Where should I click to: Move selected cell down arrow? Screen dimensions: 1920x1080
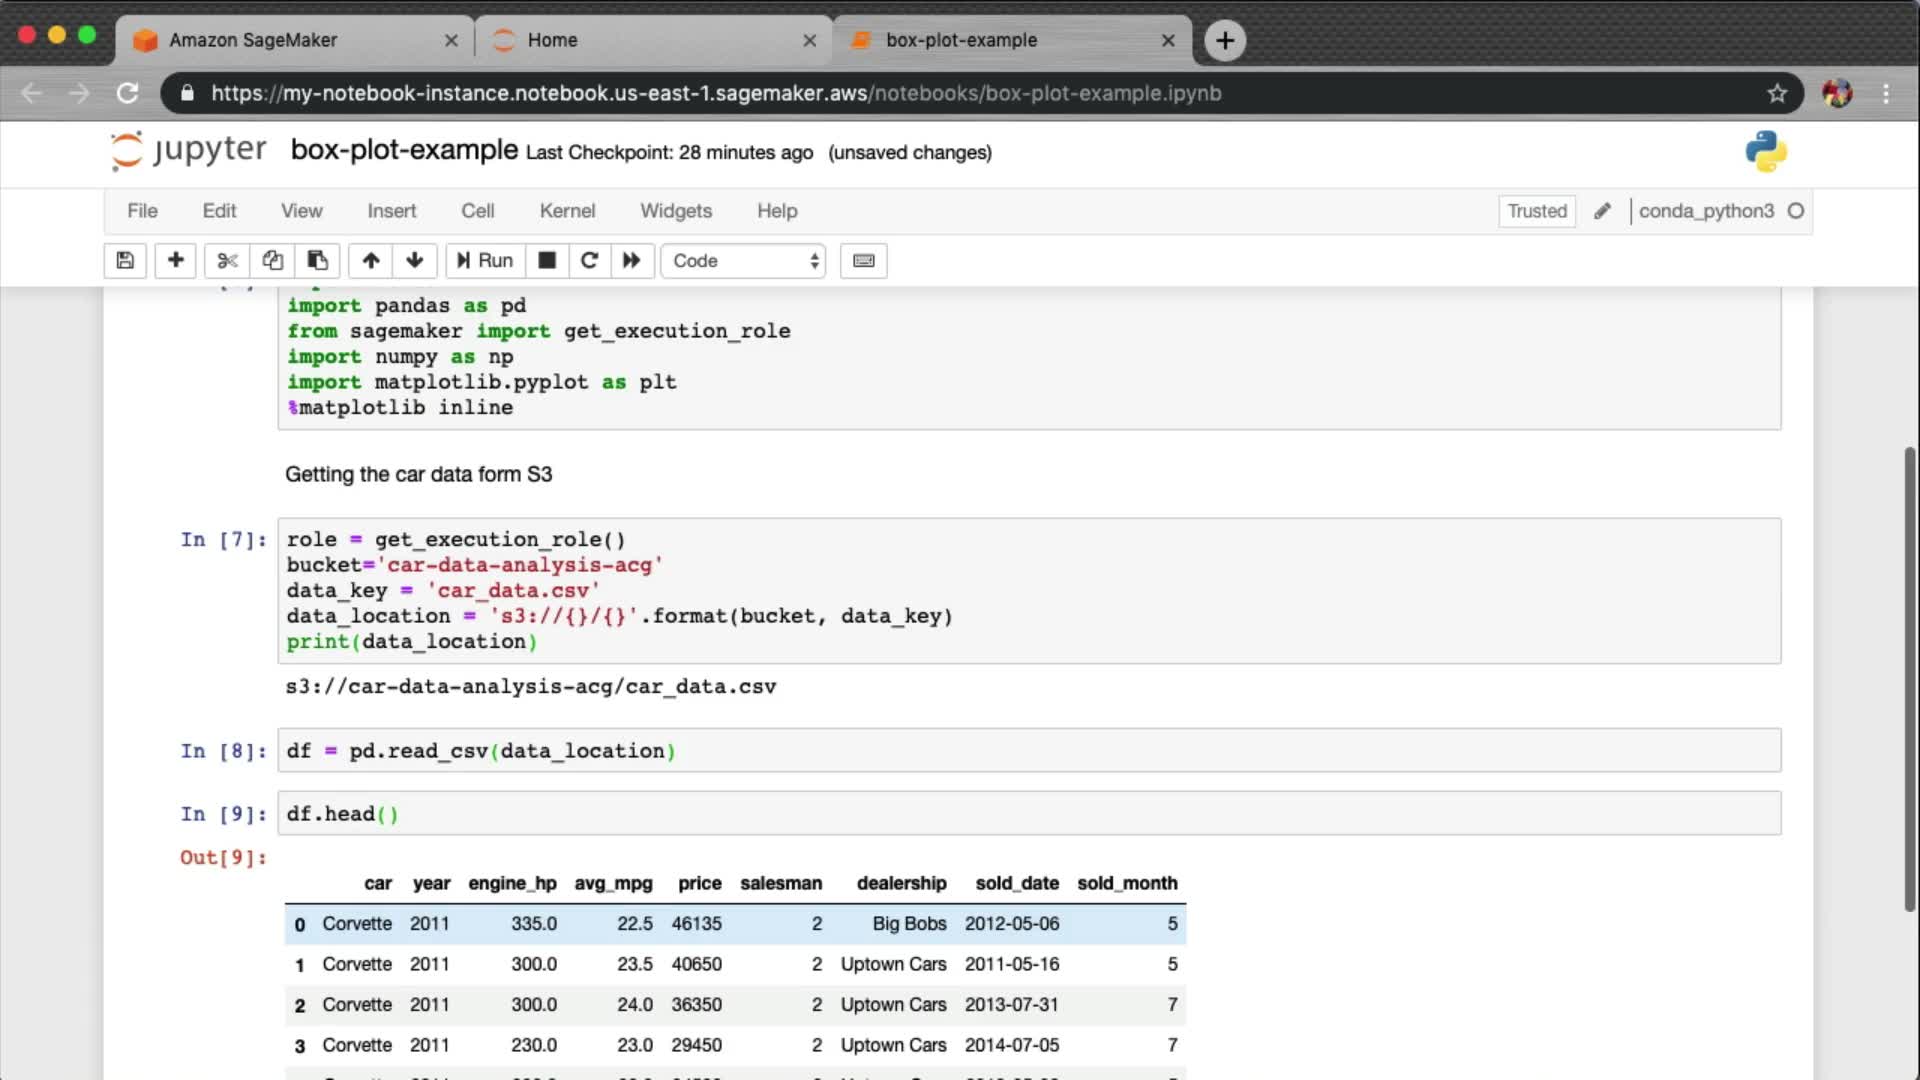415,261
